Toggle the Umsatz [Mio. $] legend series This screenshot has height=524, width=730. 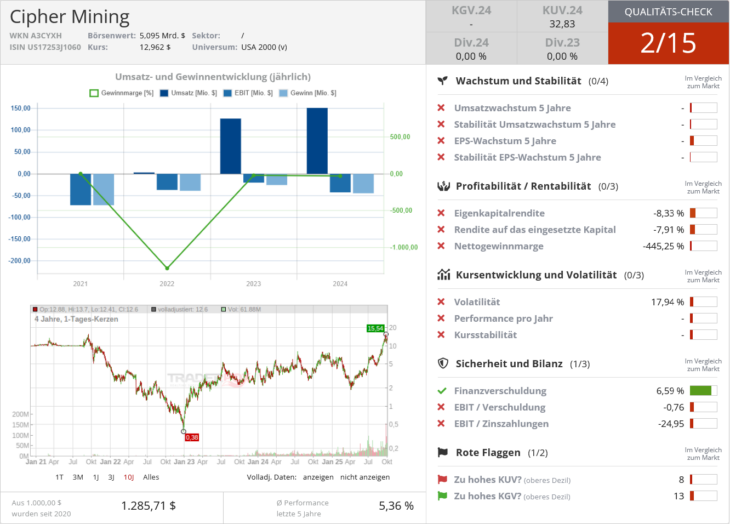(186, 93)
